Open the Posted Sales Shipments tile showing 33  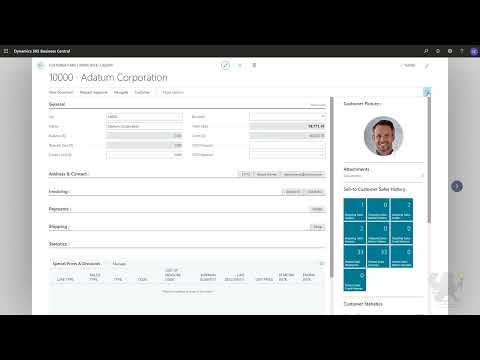[355, 256]
